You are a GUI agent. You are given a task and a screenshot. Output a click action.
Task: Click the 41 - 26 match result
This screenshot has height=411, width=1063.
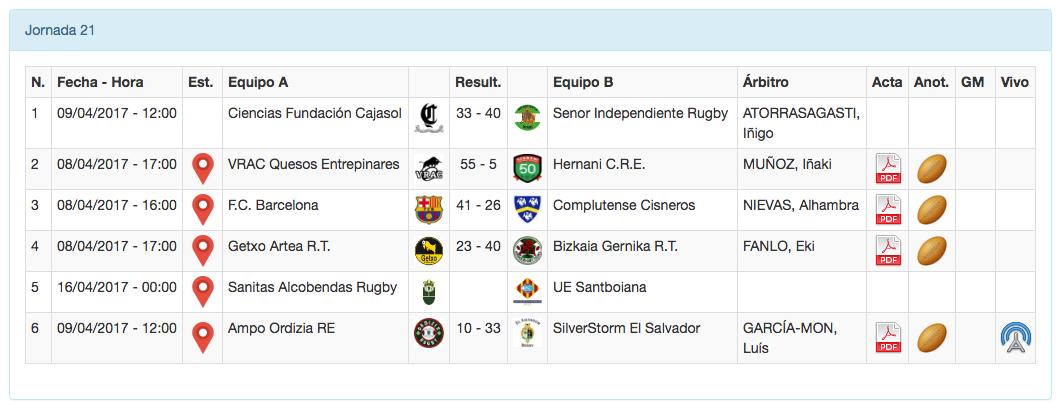pyautogui.click(x=477, y=205)
